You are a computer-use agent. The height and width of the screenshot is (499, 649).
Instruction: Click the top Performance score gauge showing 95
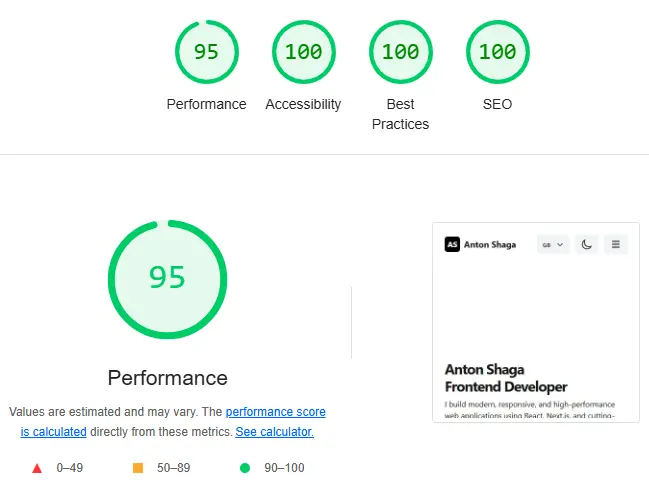(x=206, y=52)
